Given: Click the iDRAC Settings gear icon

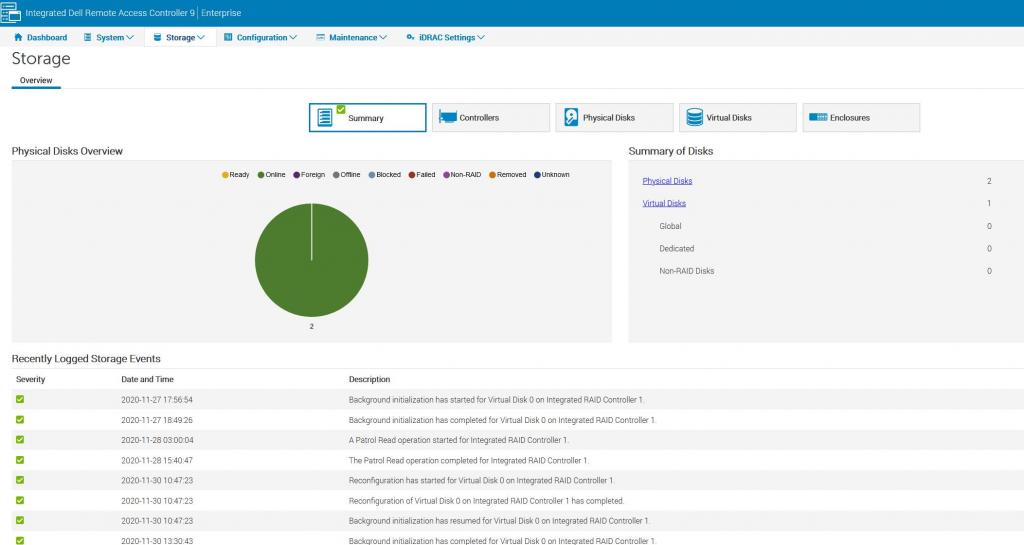Looking at the screenshot, I should pyautogui.click(x=410, y=37).
